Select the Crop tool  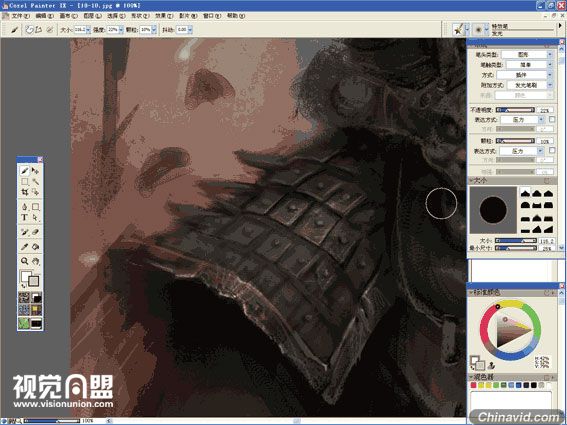pos(24,192)
